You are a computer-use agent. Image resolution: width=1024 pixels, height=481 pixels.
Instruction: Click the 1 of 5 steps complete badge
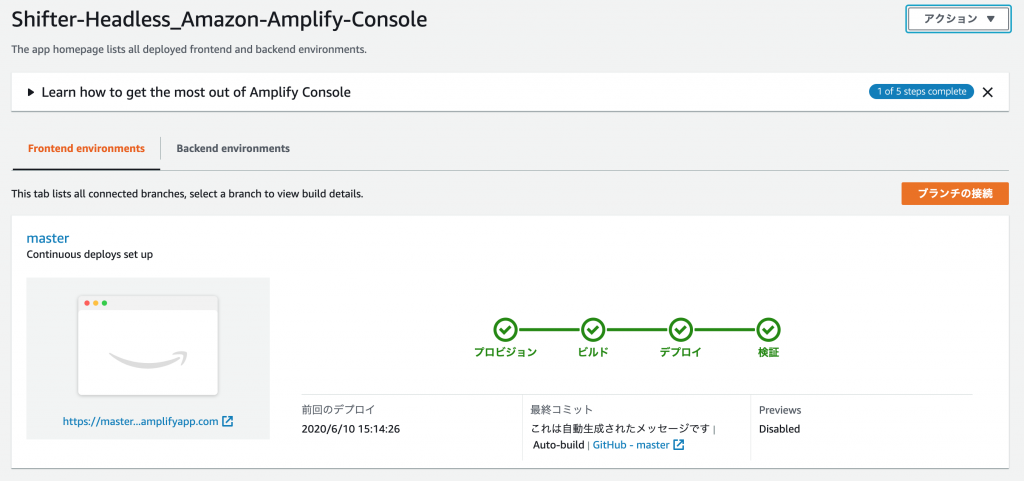pos(921,91)
